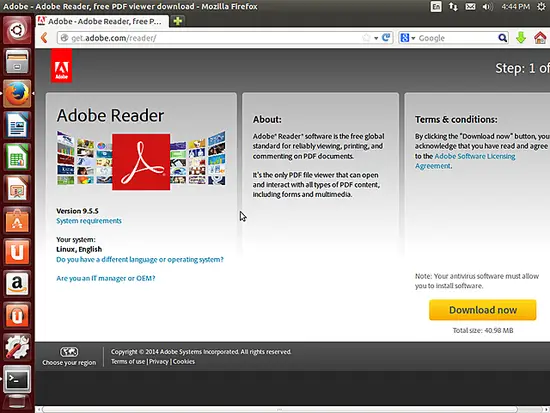
Task: Open Terminal from launcher
Action: (x=17, y=379)
